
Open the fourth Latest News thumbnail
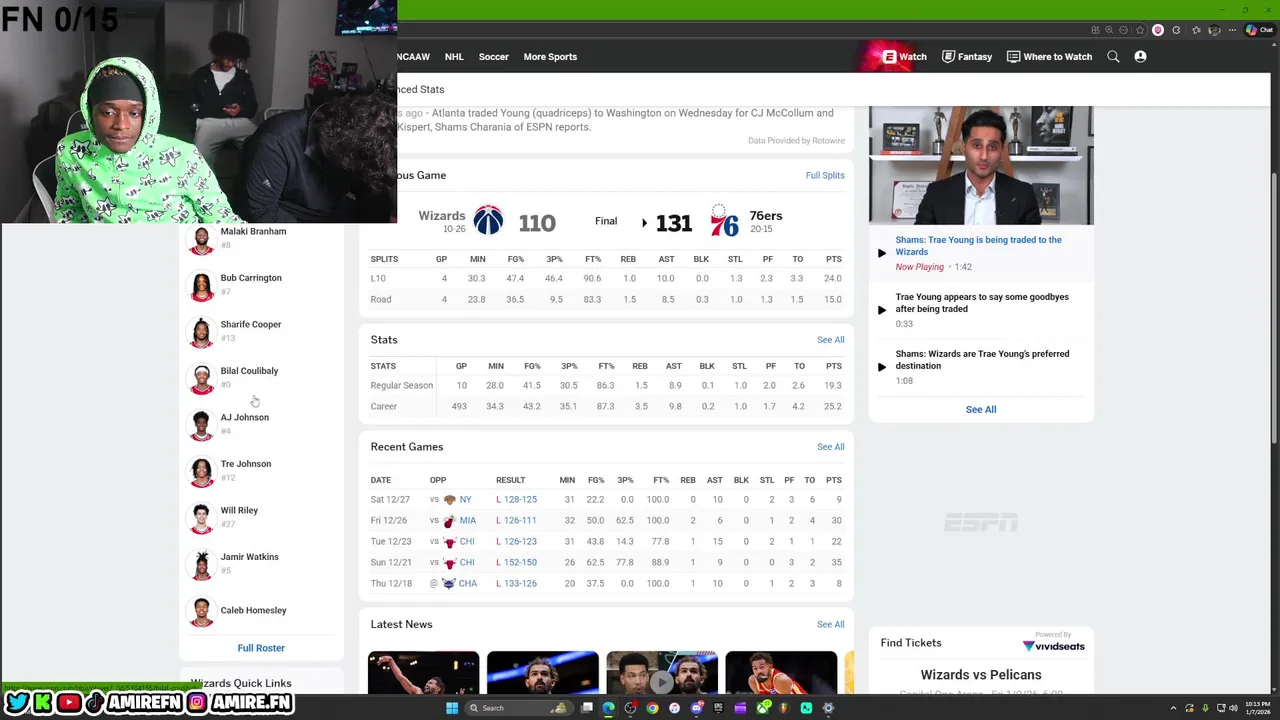pyautogui.click(x=781, y=672)
